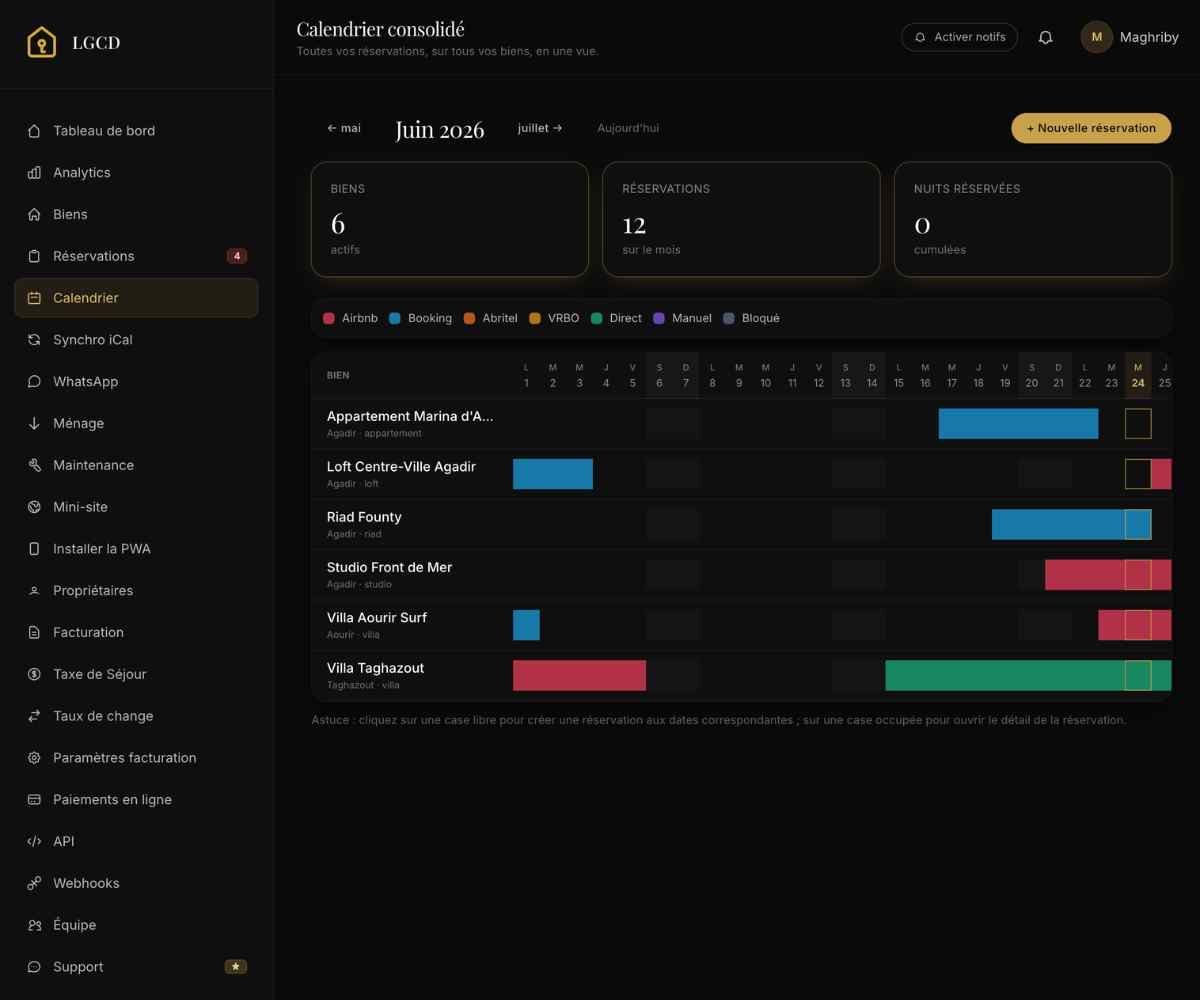Open notifications bell icon in header

[1046, 37]
